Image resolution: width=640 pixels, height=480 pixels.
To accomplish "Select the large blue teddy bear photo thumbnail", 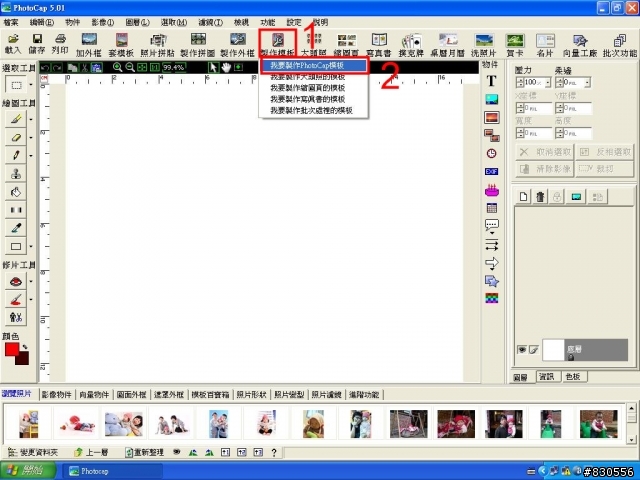I will (124, 424).
